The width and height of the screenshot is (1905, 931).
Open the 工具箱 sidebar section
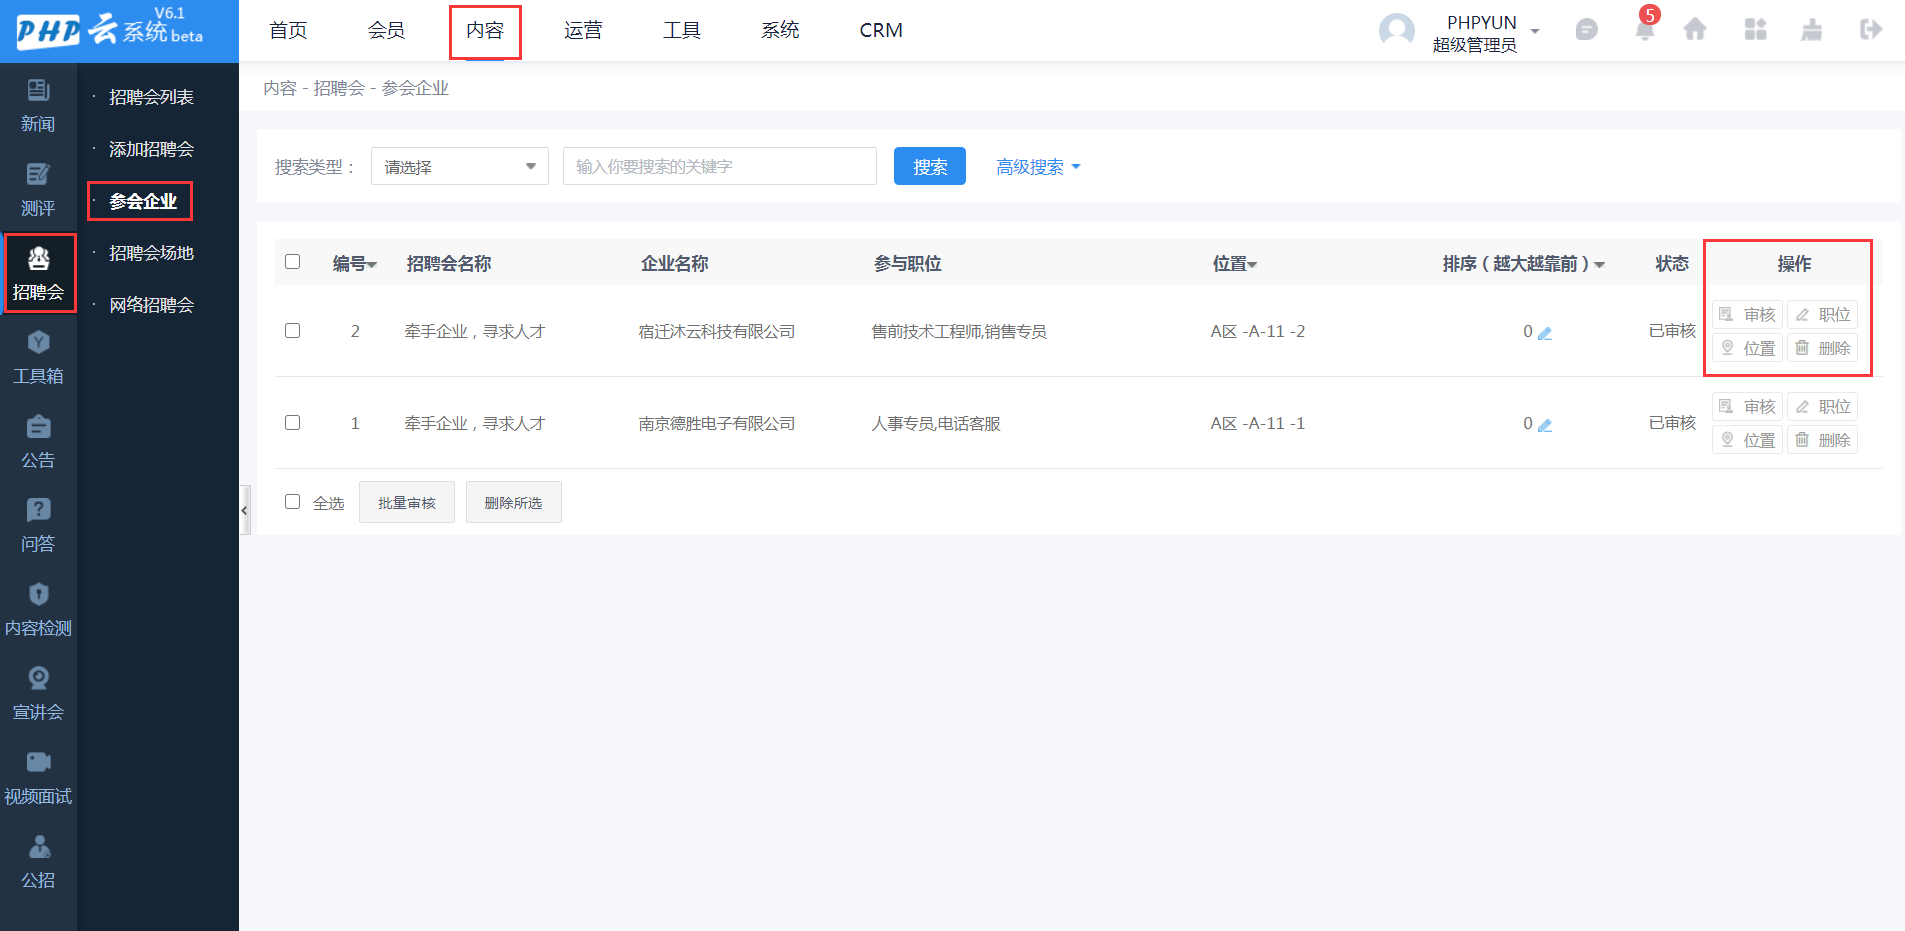[38, 358]
